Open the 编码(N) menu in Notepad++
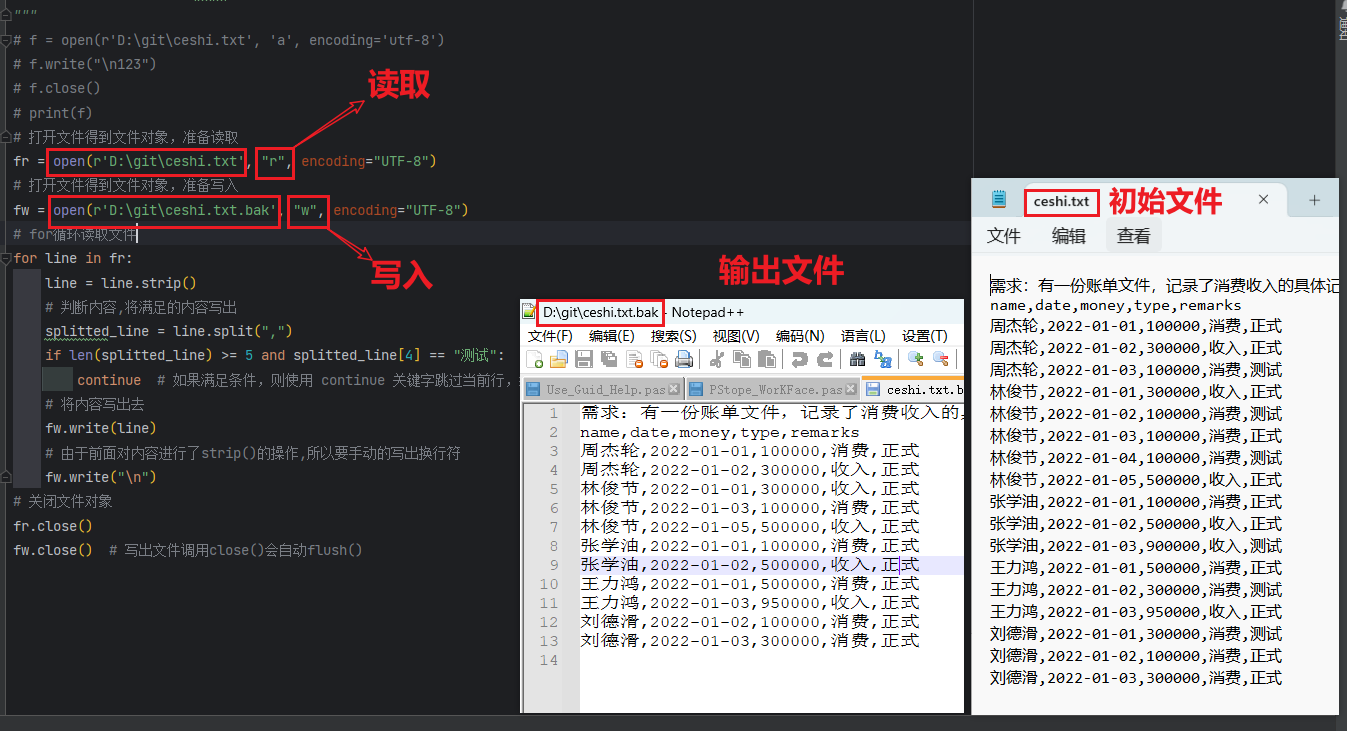 point(800,336)
